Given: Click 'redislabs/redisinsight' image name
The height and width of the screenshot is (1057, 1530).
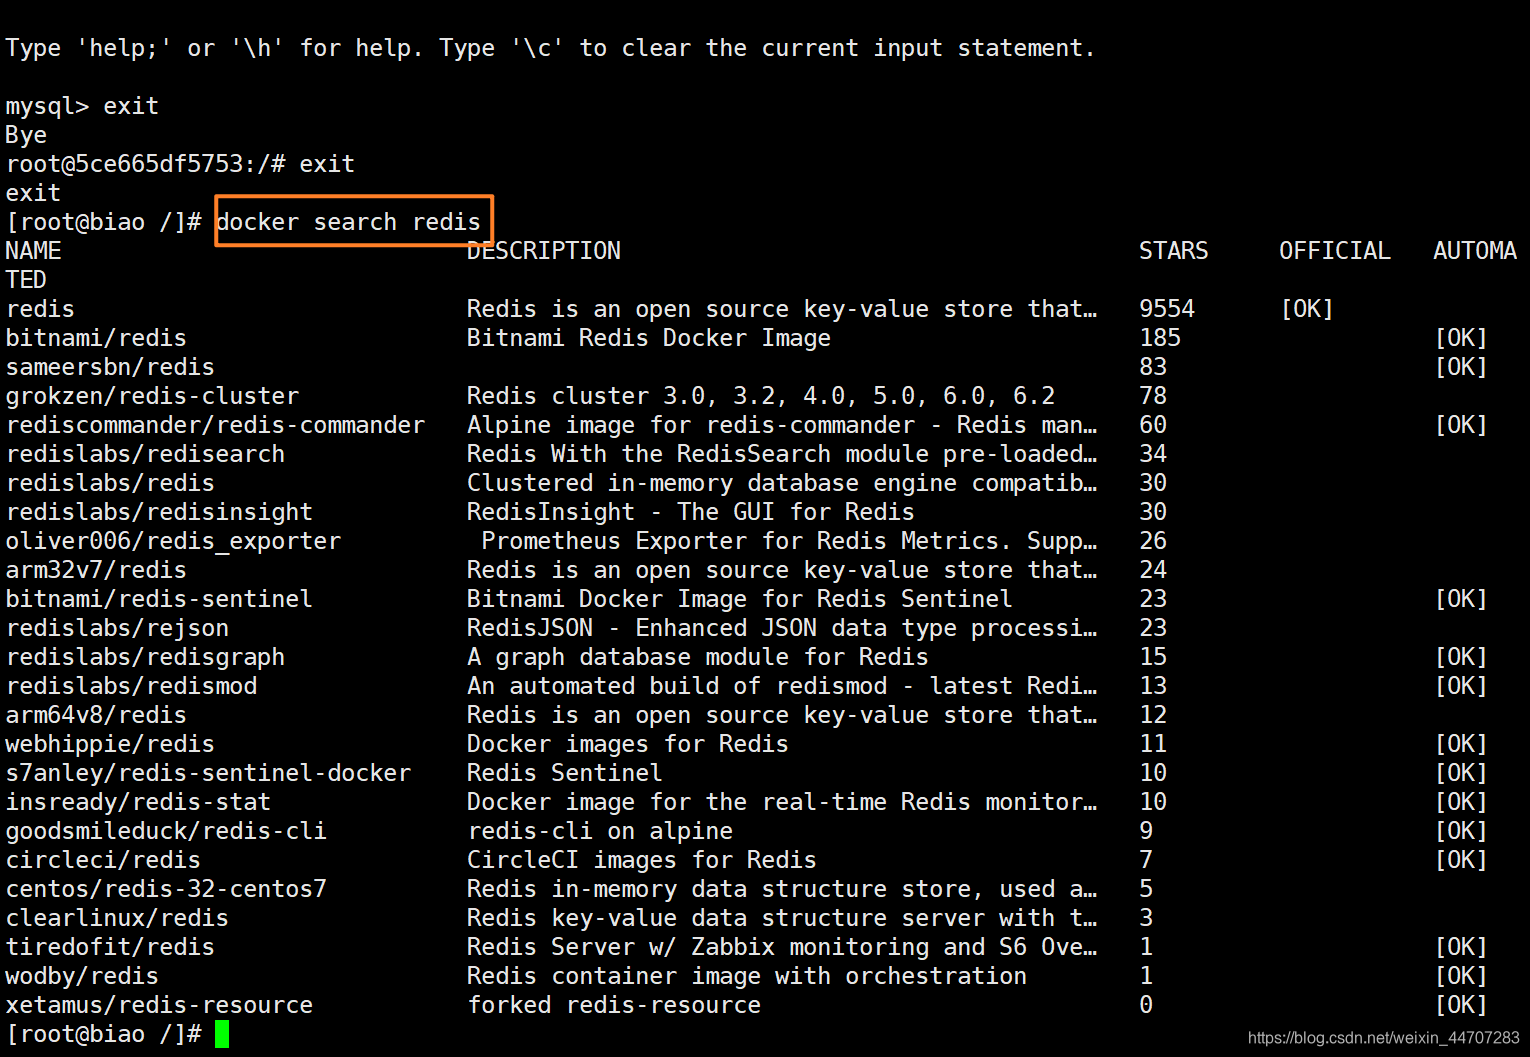Looking at the screenshot, I should pyautogui.click(x=159, y=512).
